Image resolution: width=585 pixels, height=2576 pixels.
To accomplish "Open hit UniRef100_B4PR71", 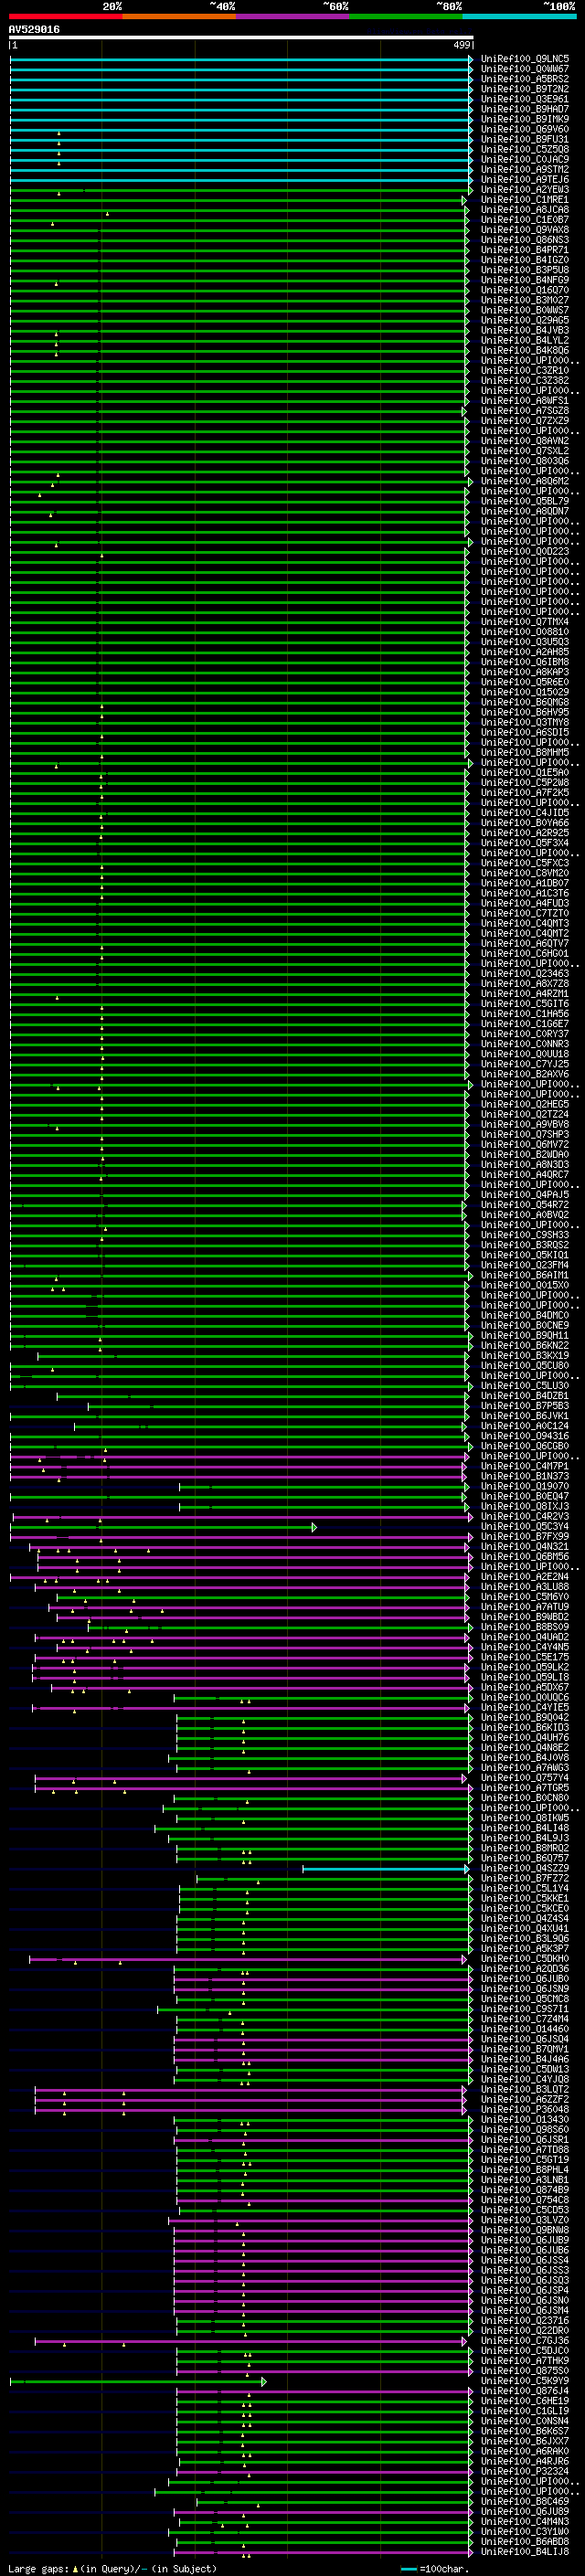I will tap(525, 250).
